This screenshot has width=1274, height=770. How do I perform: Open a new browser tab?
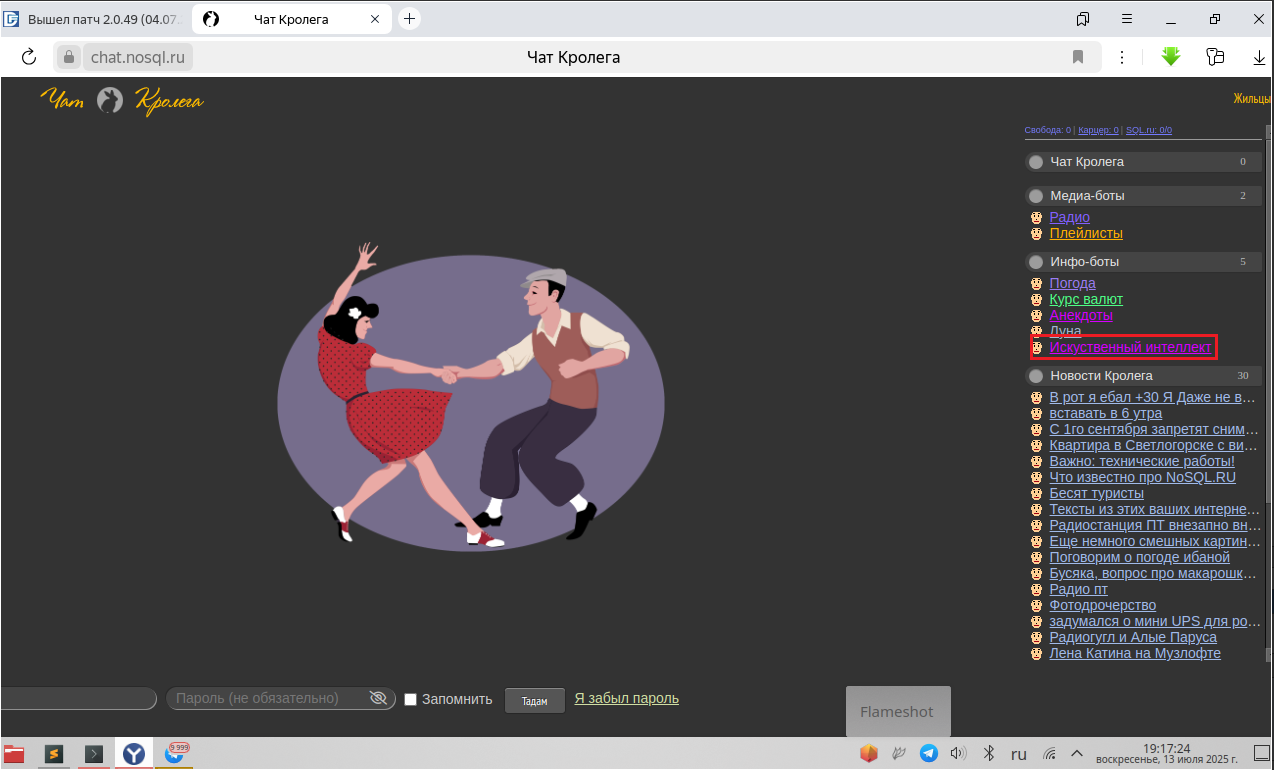point(409,19)
